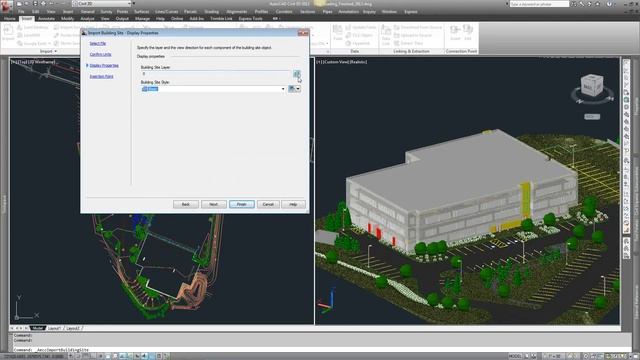640x360 pixels.
Task: Open the arrow next to the style edit icon
Action: (x=298, y=89)
